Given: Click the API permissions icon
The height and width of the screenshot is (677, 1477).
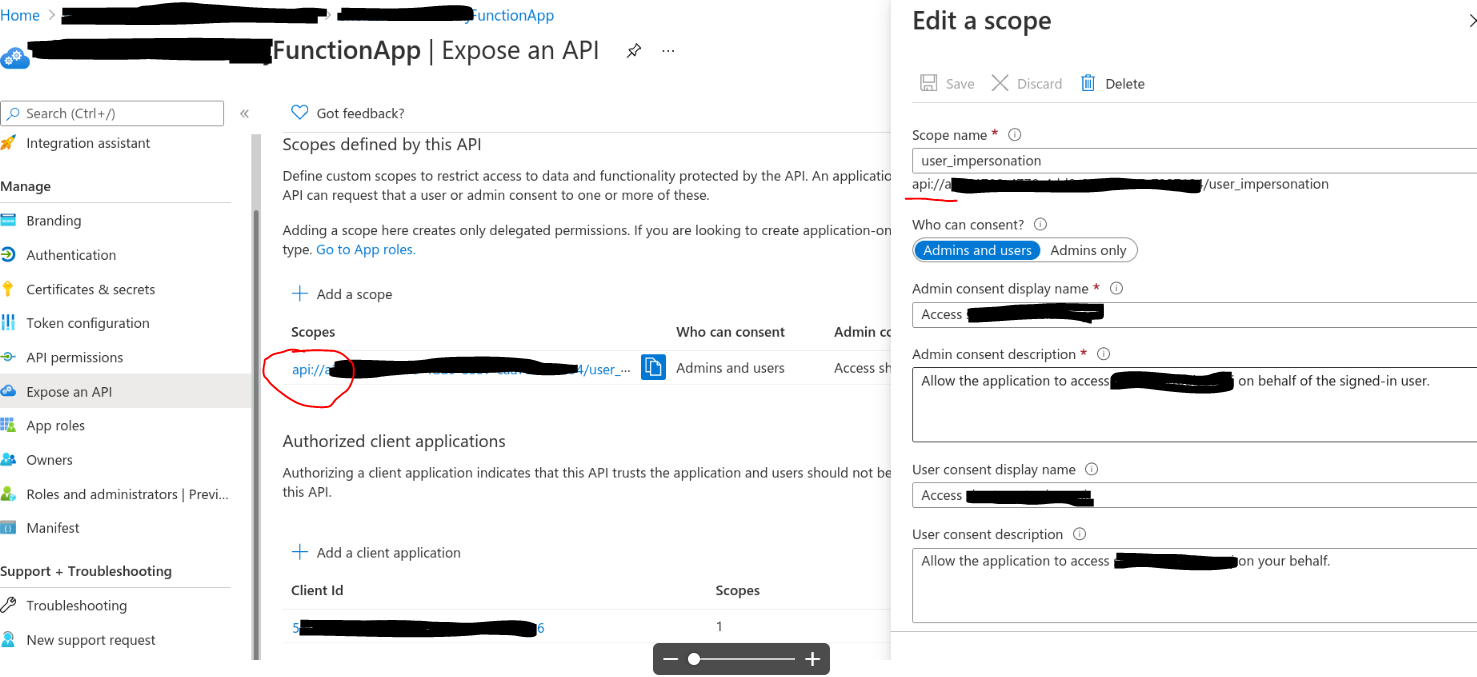Looking at the screenshot, I should (x=9, y=357).
